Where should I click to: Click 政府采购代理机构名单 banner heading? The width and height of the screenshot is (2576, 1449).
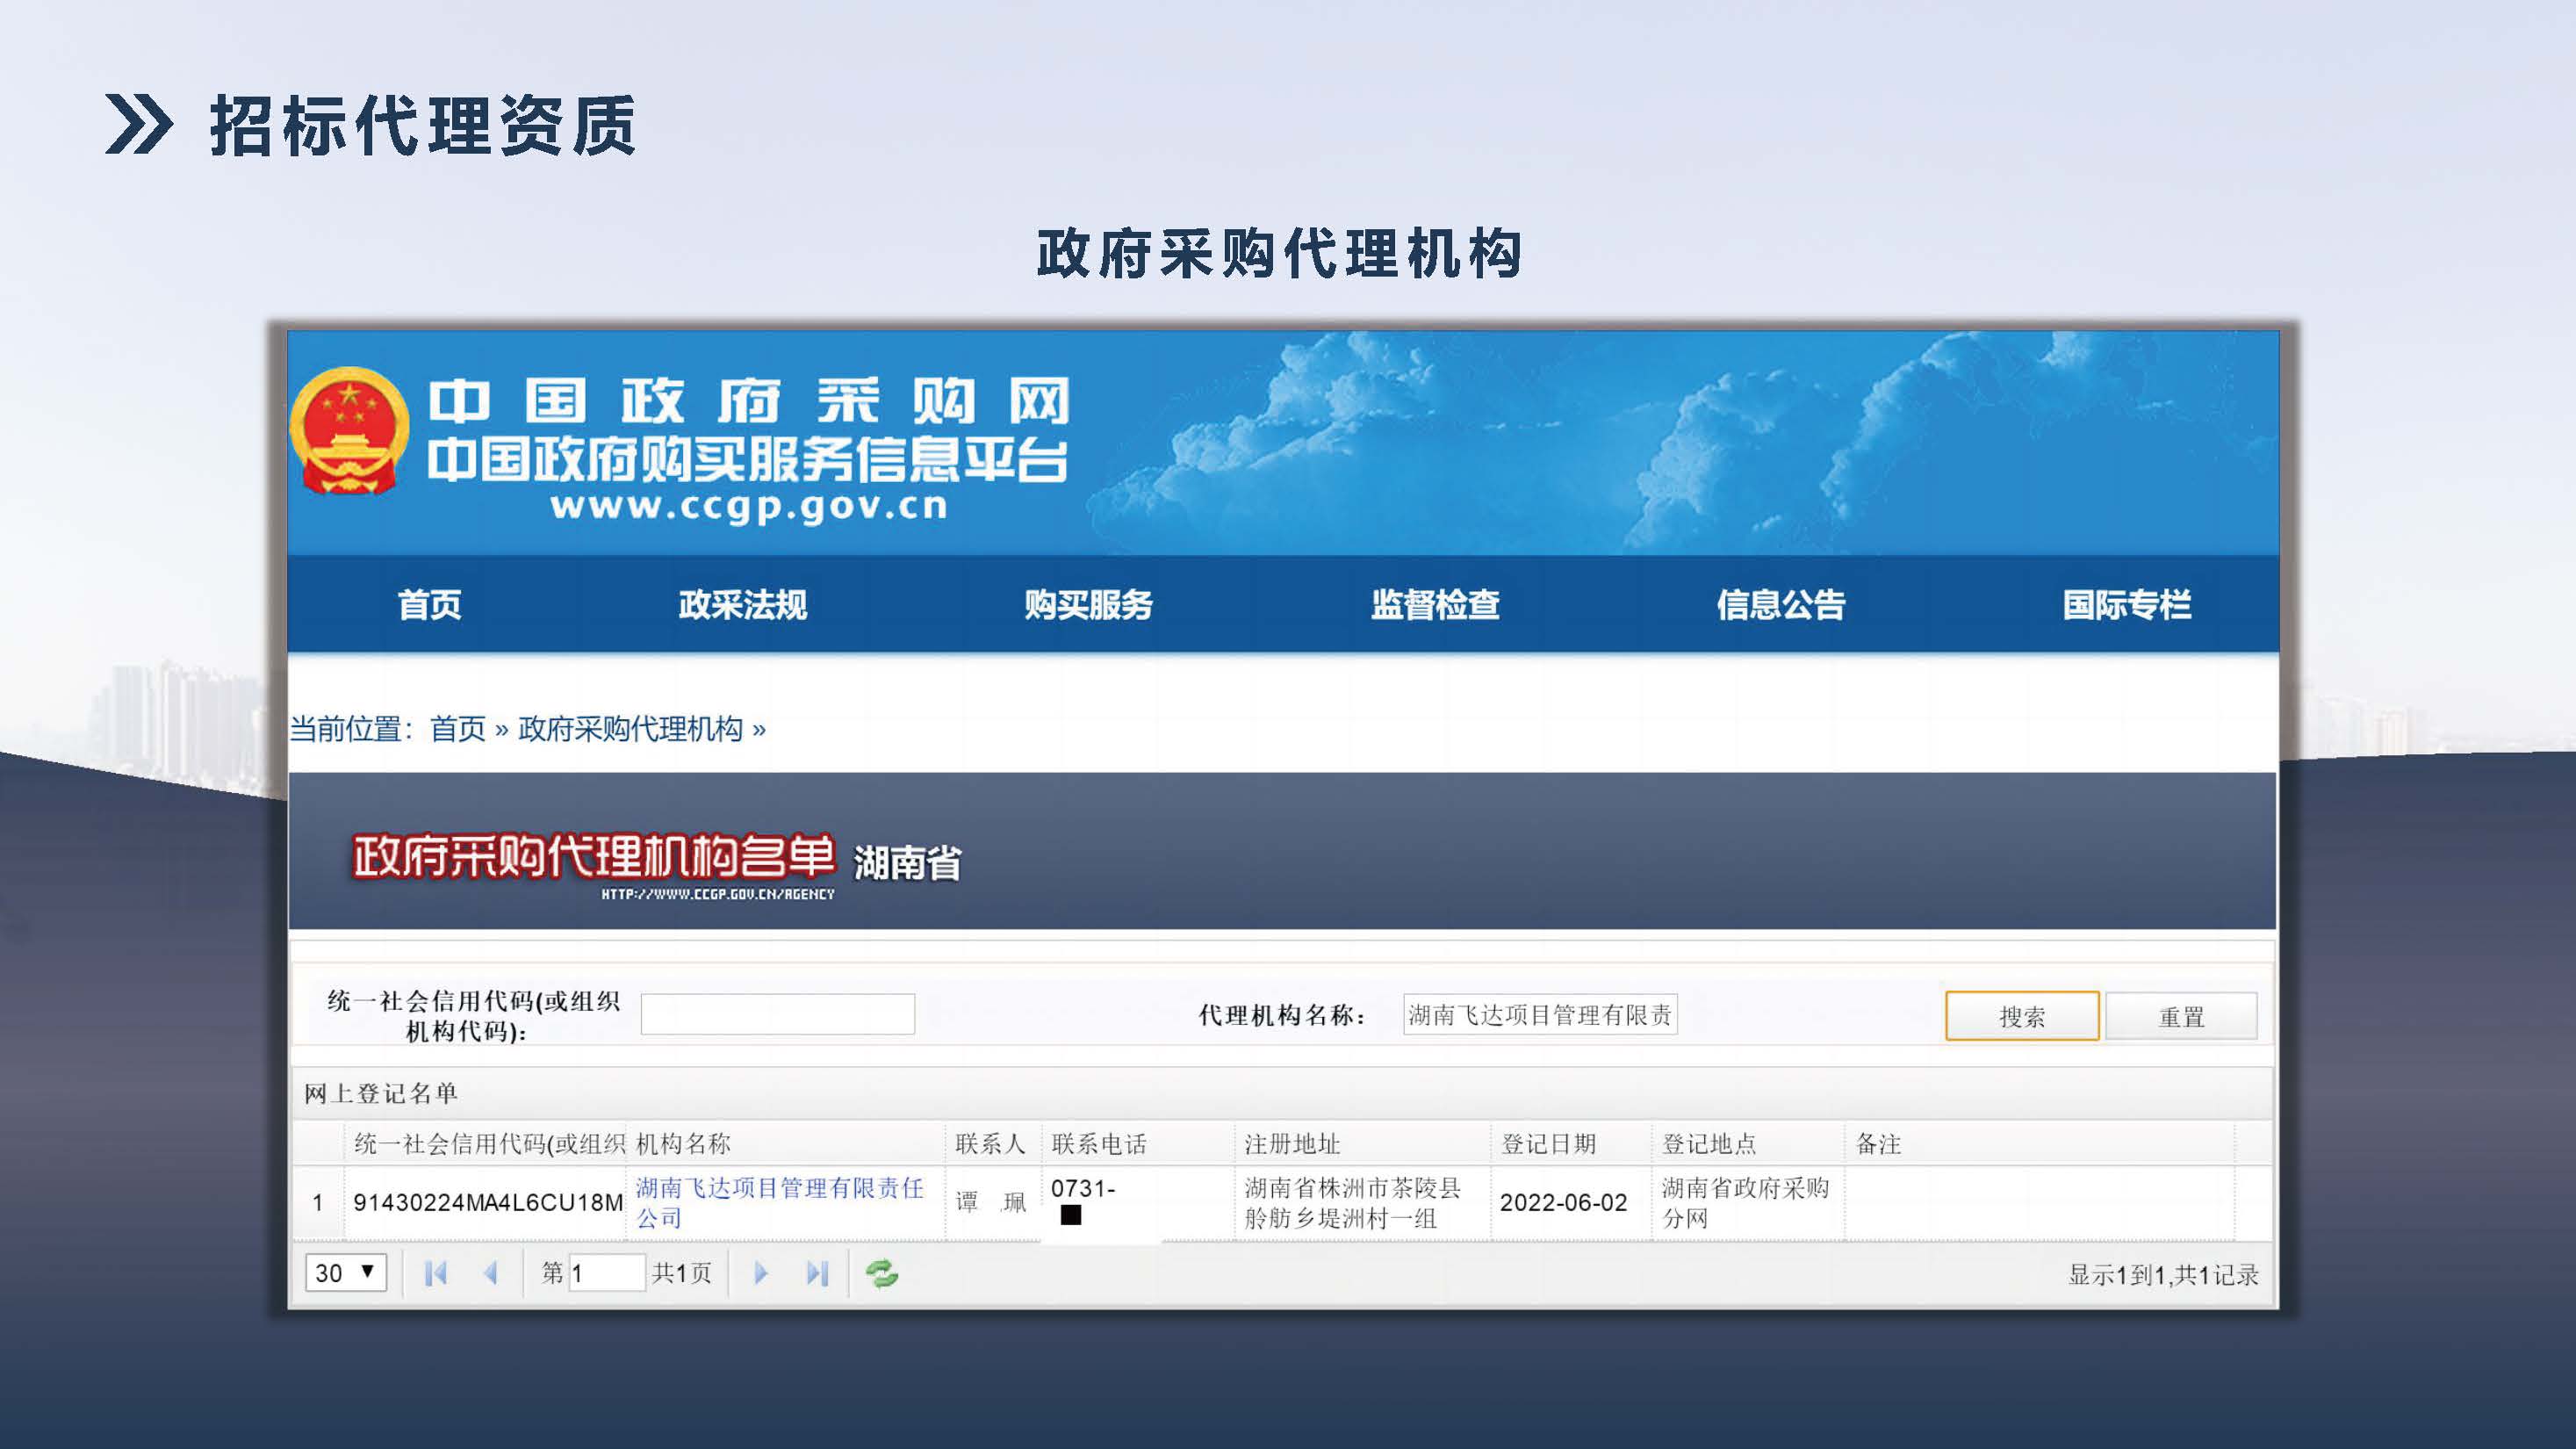pyautogui.click(x=593, y=856)
